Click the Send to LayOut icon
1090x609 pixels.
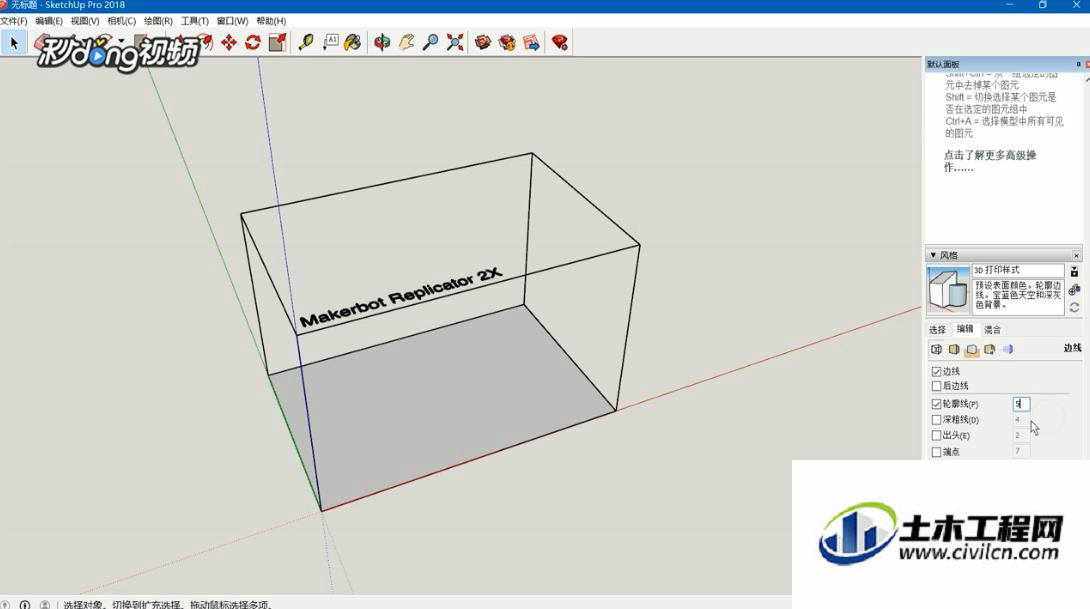click(532, 43)
